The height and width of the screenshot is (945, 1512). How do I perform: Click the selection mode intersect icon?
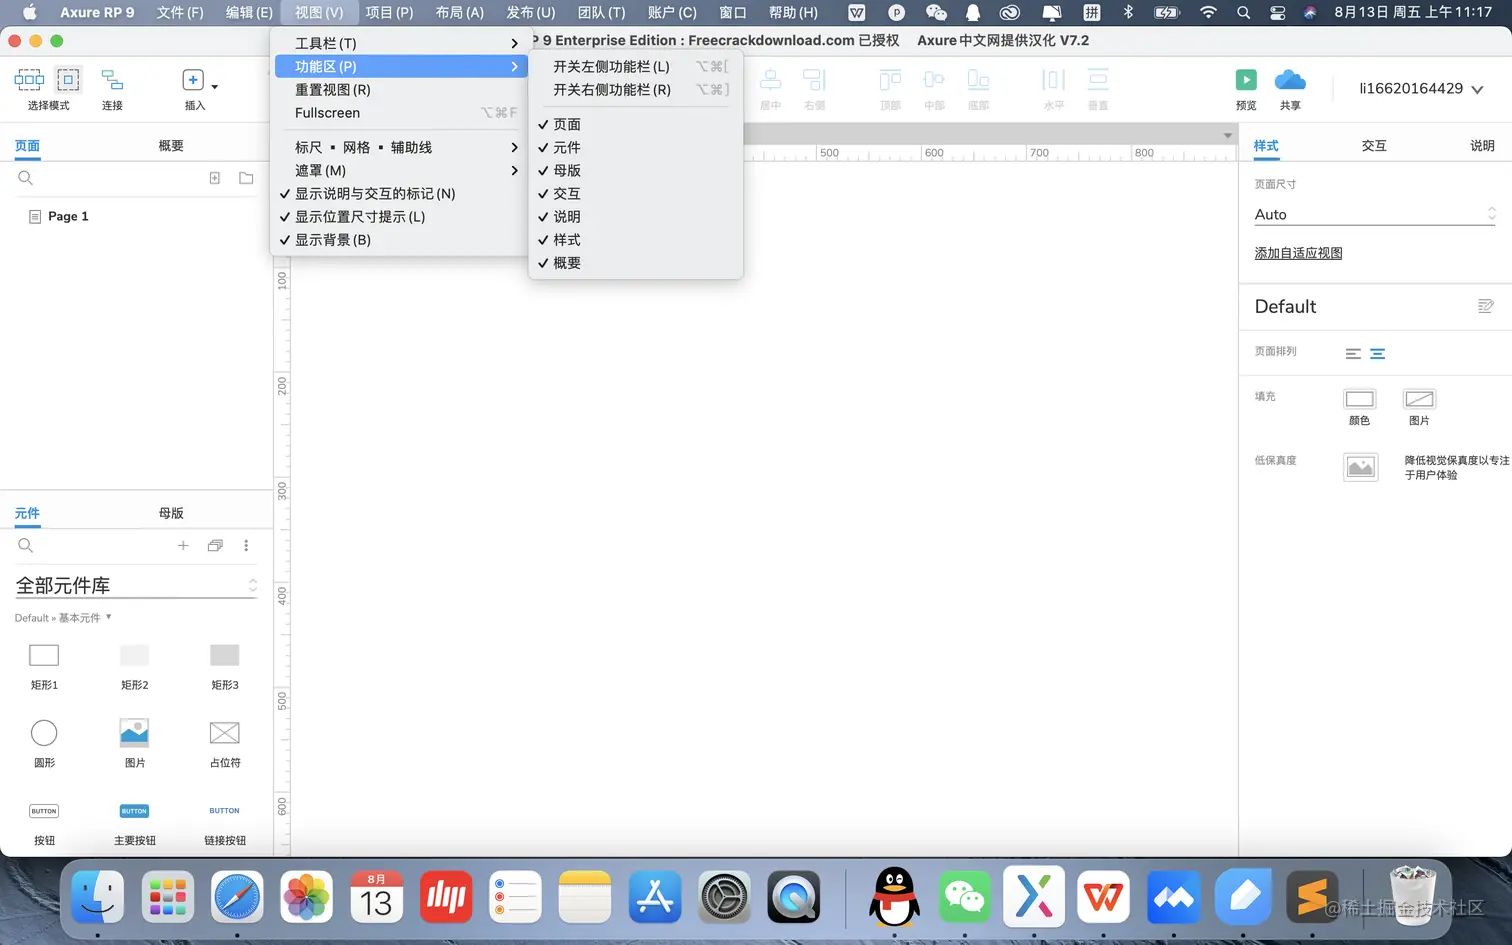click(29, 80)
